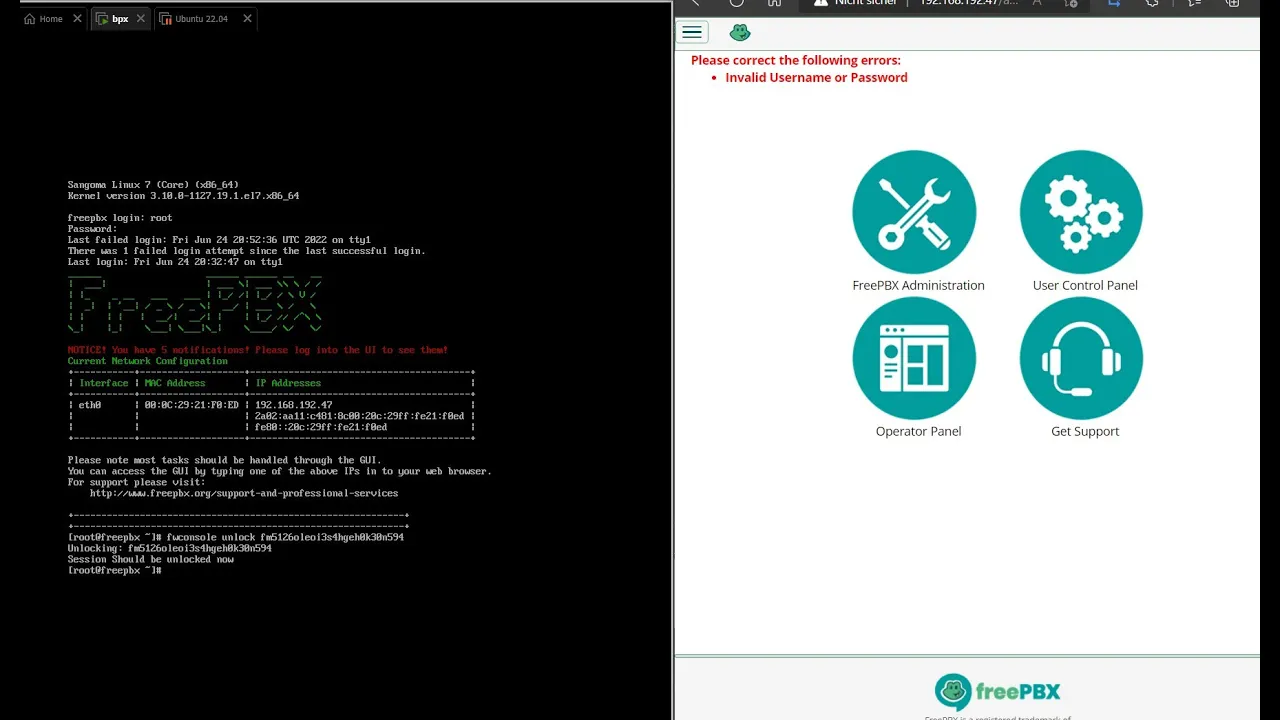Click the fe80 IPv6 address in terminal

(321, 427)
